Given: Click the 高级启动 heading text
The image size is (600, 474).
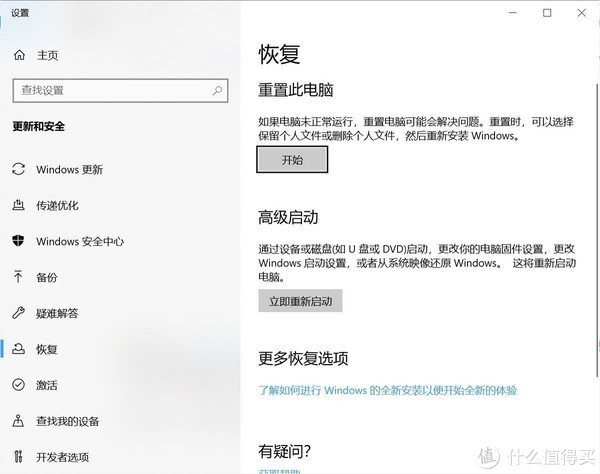Looking at the screenshot, I should click(x=288, y=217).
